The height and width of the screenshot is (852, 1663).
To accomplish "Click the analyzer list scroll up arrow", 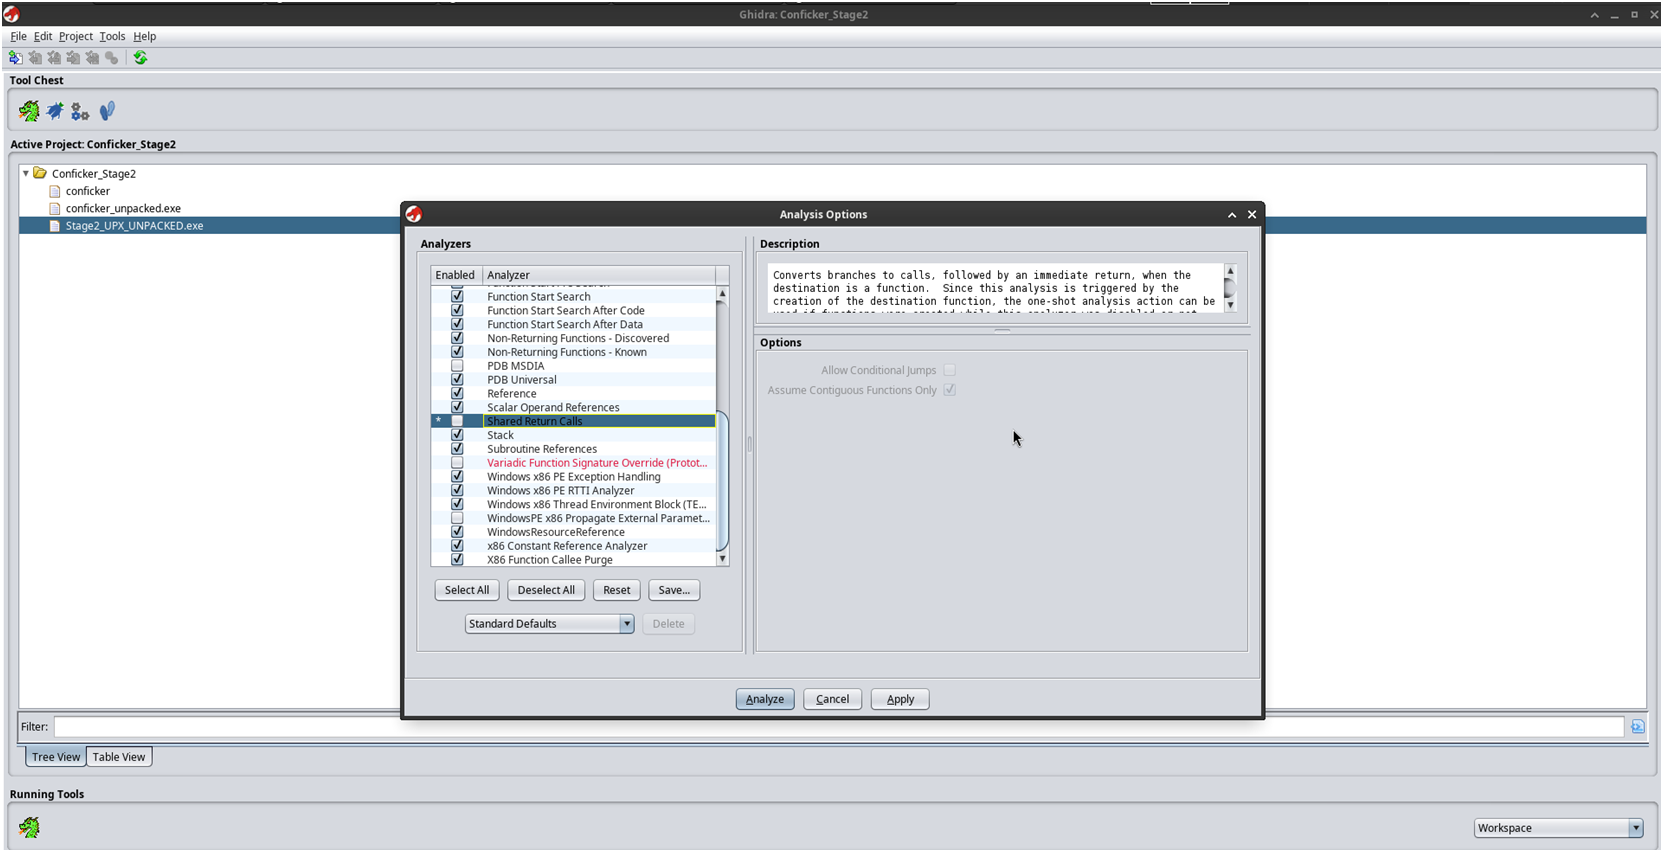I will pos(722,294).
